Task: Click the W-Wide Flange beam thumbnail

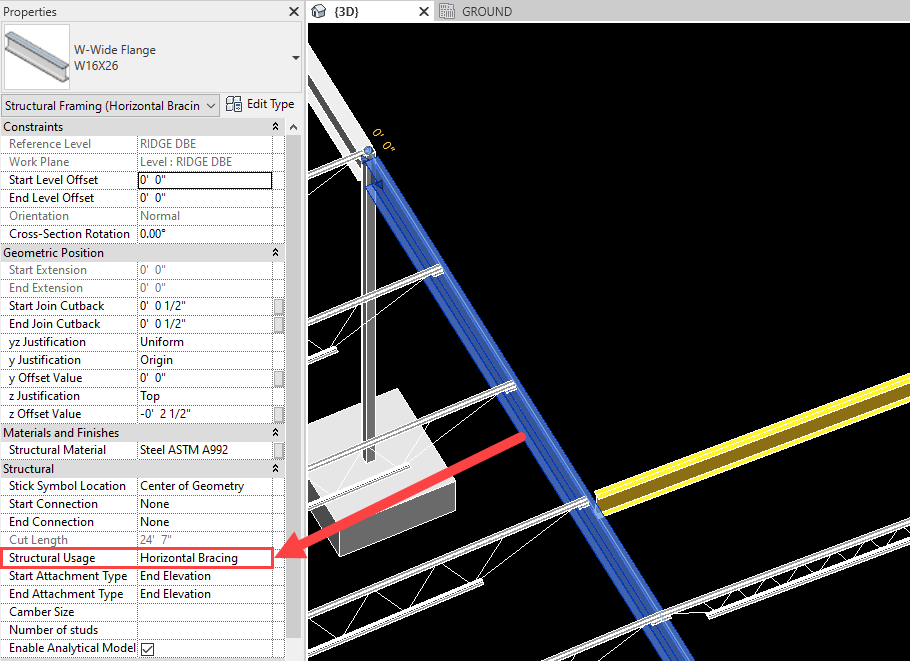Action: [36, 58]
